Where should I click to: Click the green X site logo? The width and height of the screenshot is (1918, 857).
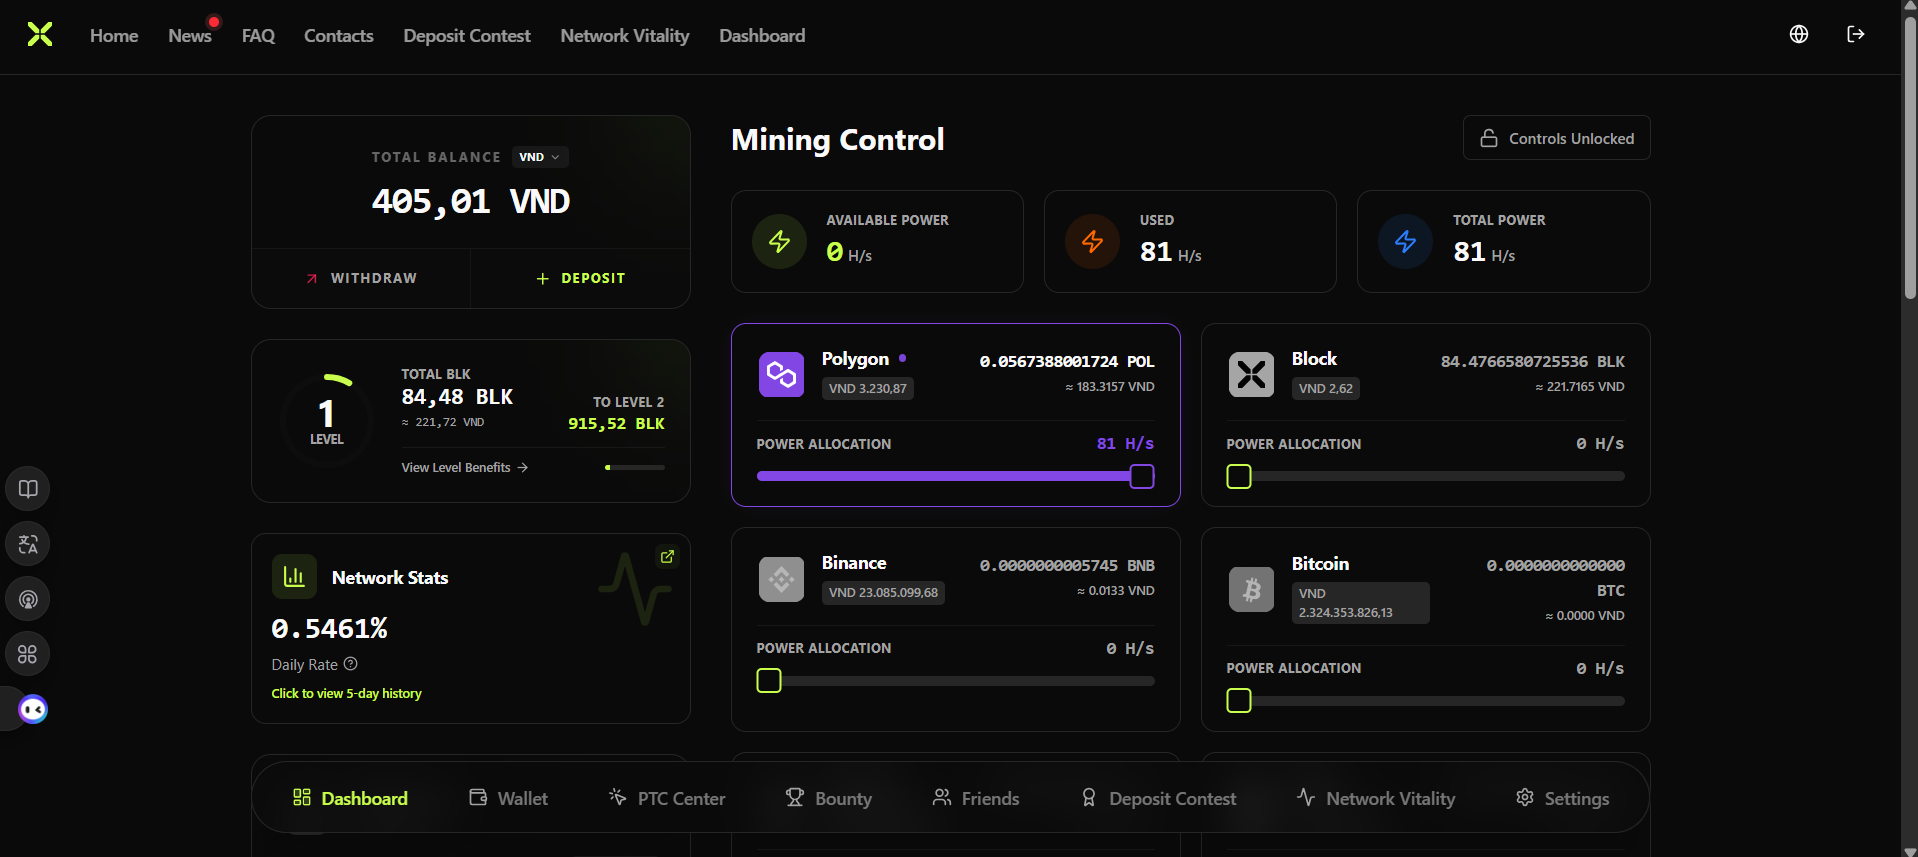click(40, 35)
